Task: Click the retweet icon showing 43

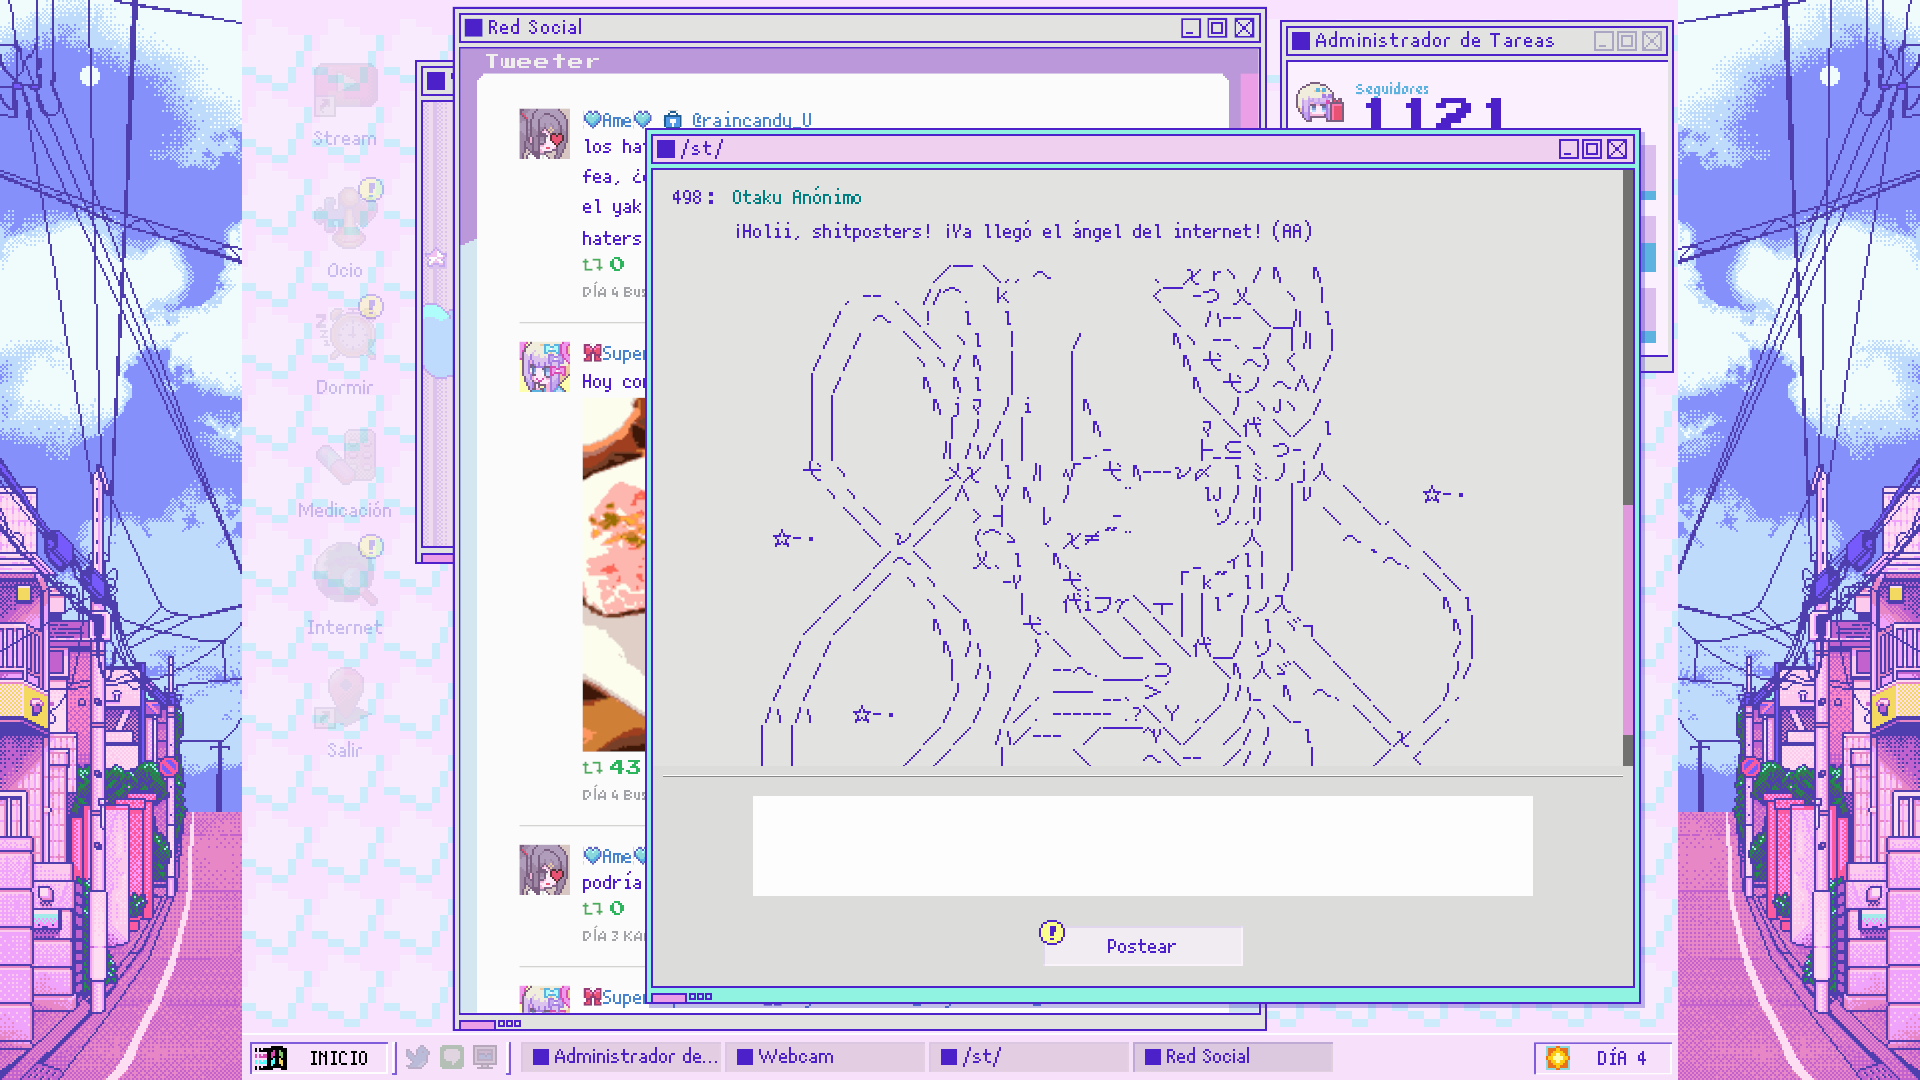Action: pos(592,767)
